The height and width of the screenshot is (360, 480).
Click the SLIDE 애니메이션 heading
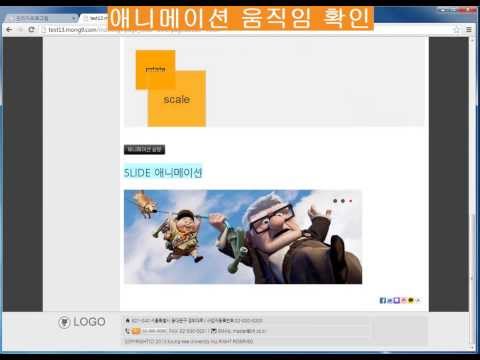pyautogui.click(x=163, y=172)
